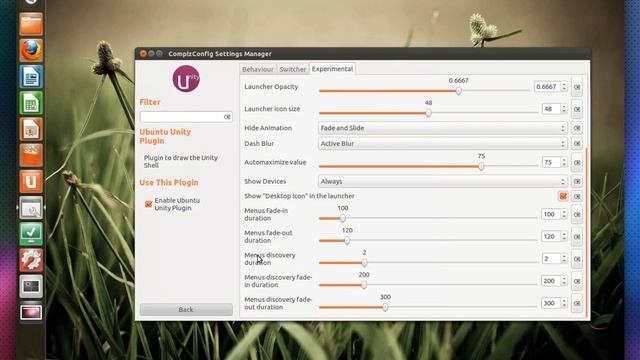
Task: Launch LibreOffice Calc from the launcher
Action: point(31,103)
